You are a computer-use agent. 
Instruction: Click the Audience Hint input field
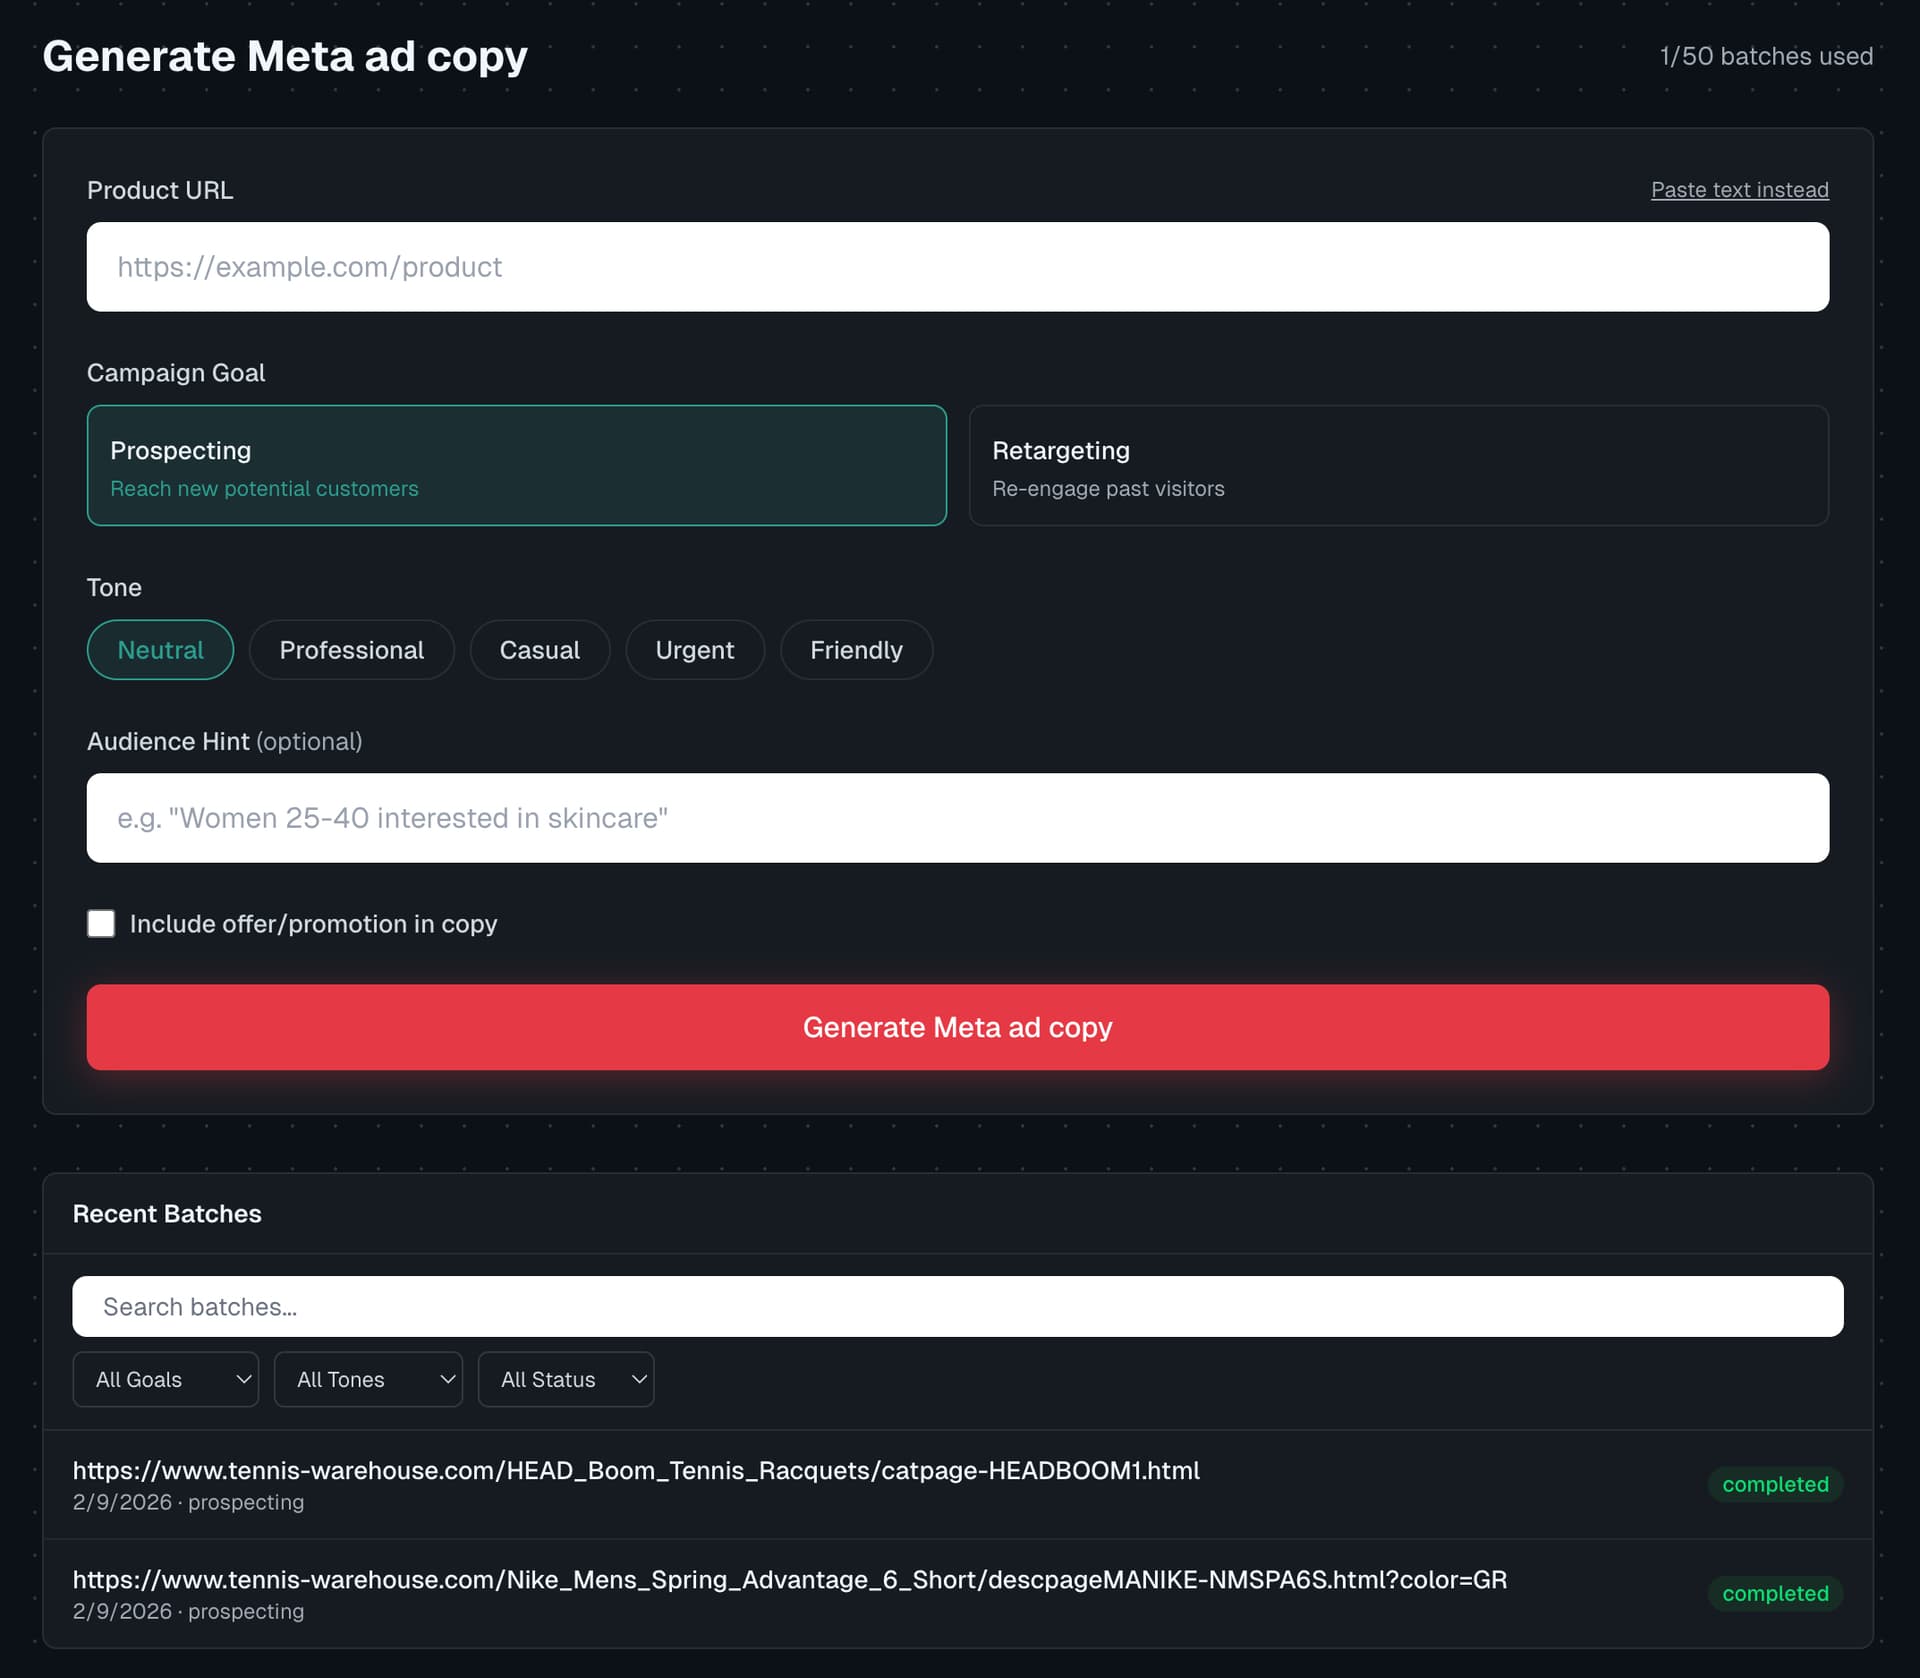tap(958, 817)
